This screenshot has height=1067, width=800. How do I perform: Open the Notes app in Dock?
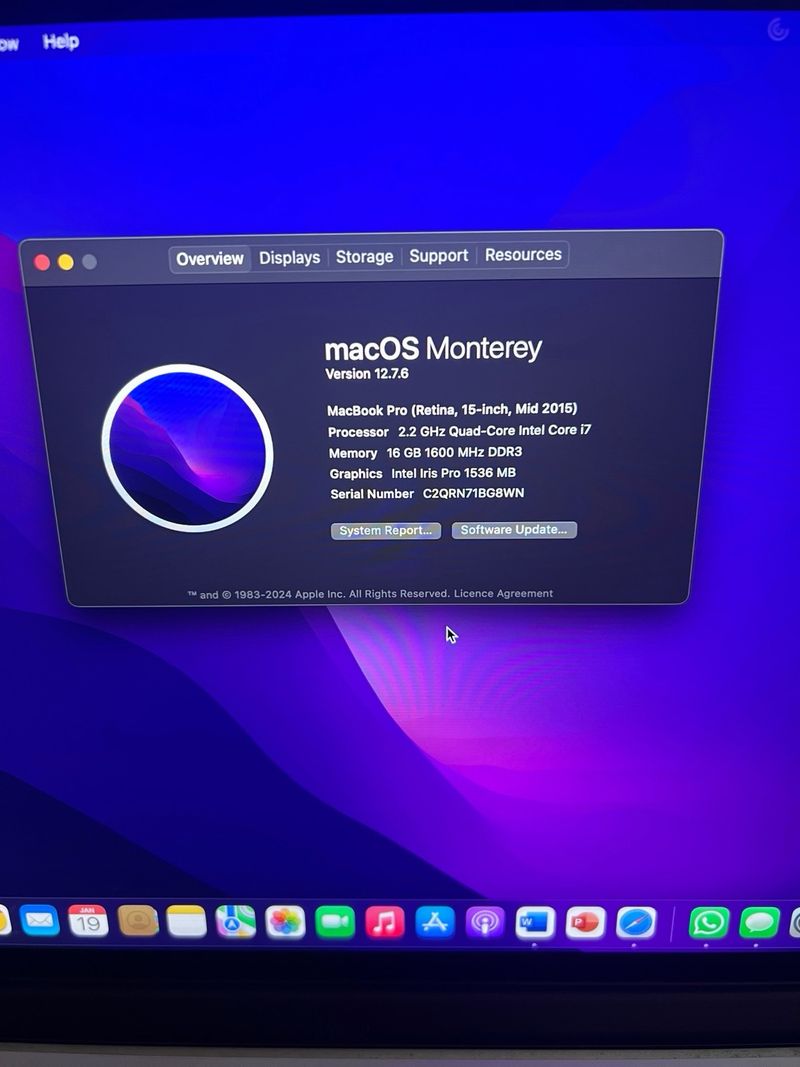click(x=186, y=921)
